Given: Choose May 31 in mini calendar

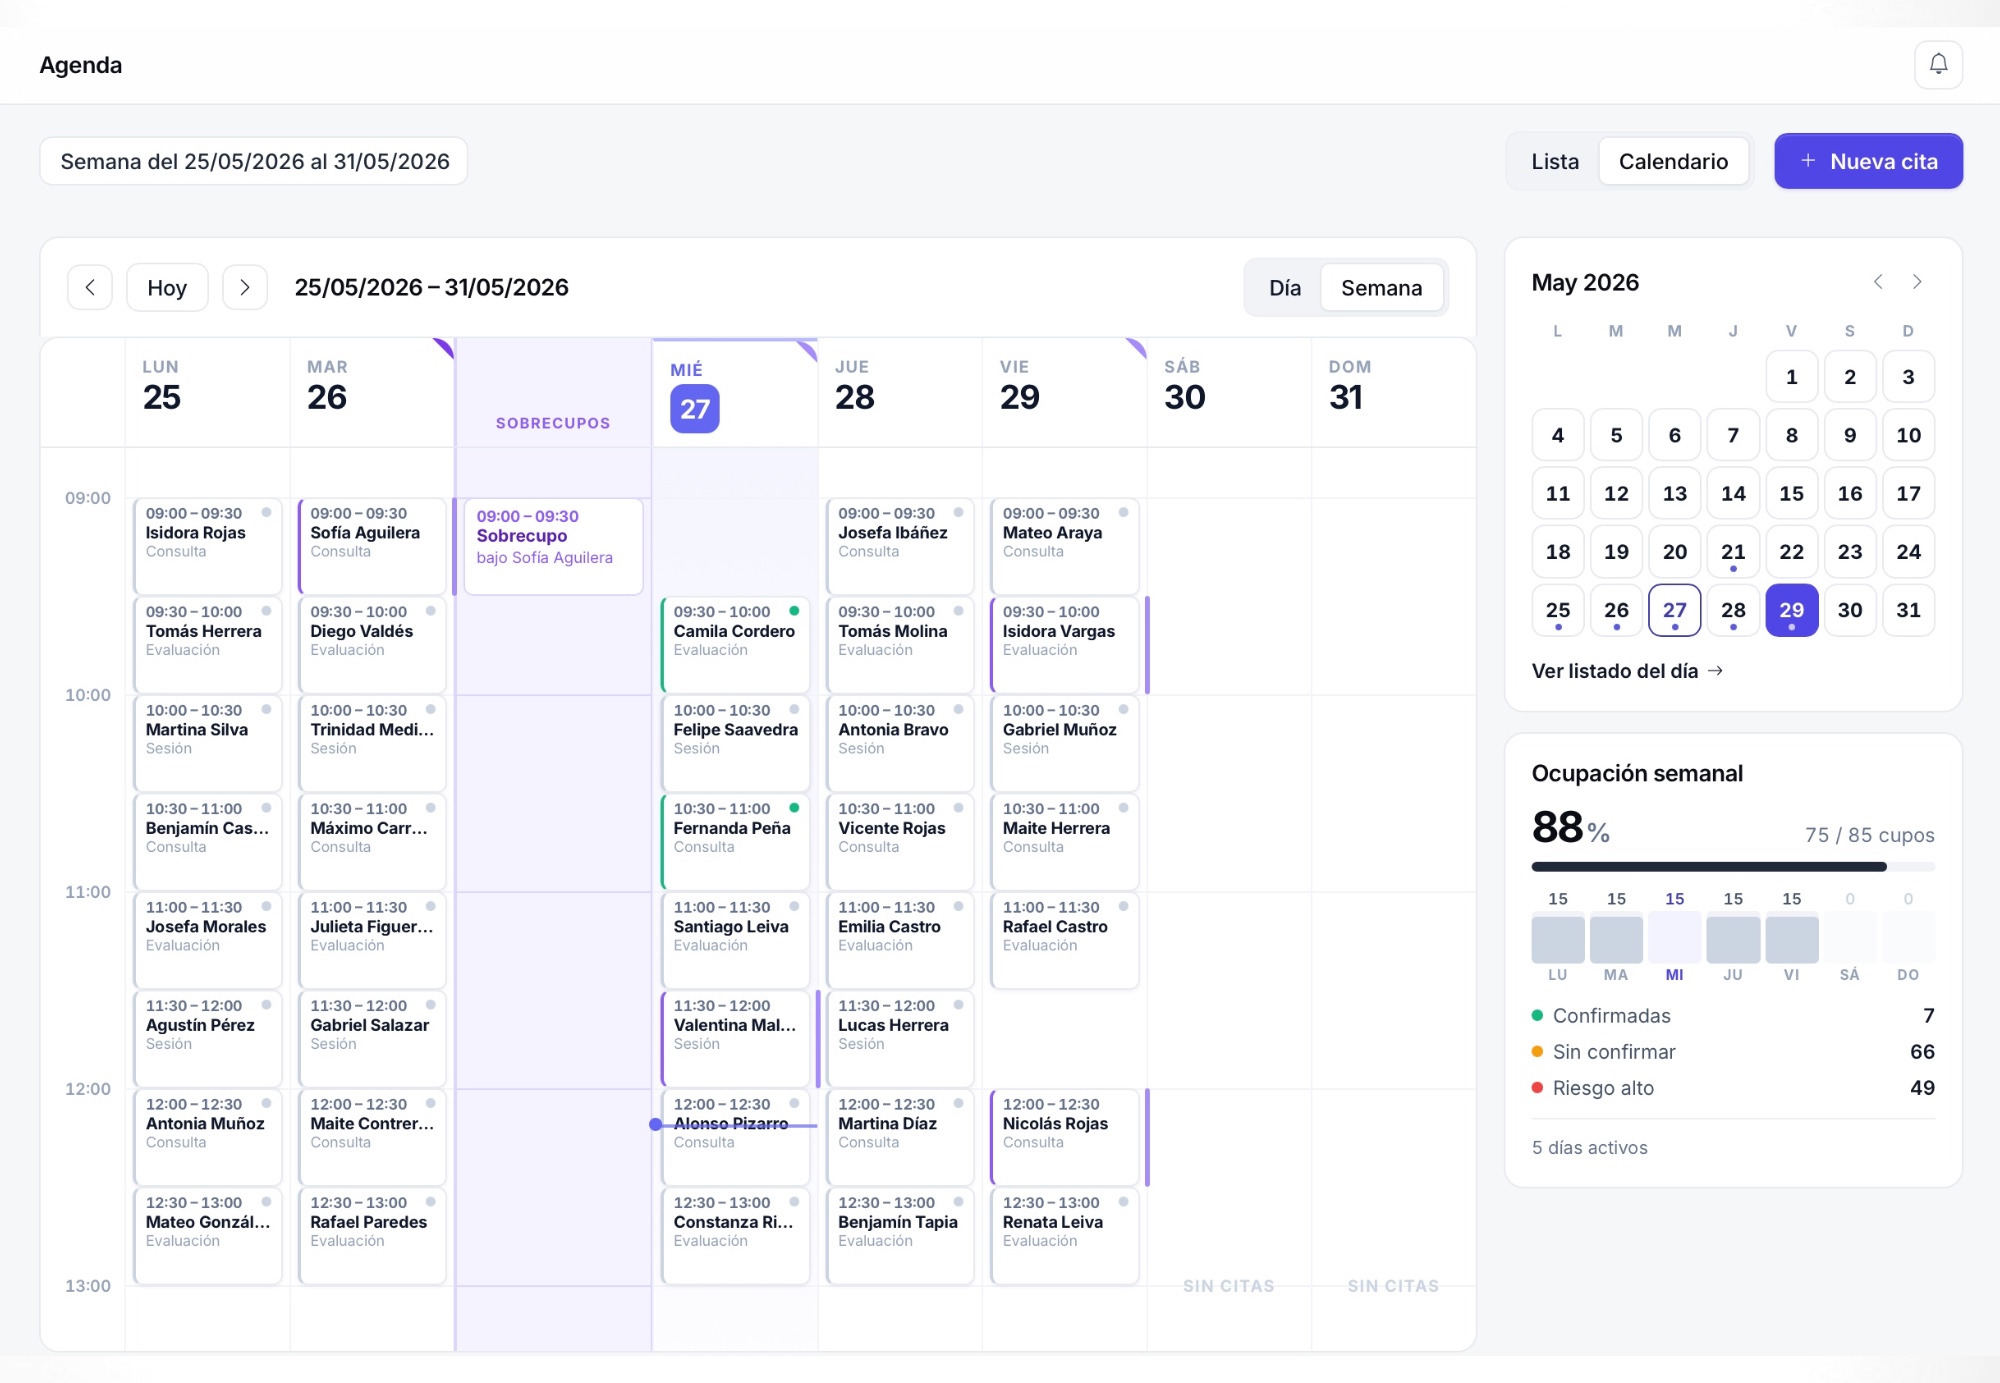Looking at the screenshot, I should (1908, 610).
